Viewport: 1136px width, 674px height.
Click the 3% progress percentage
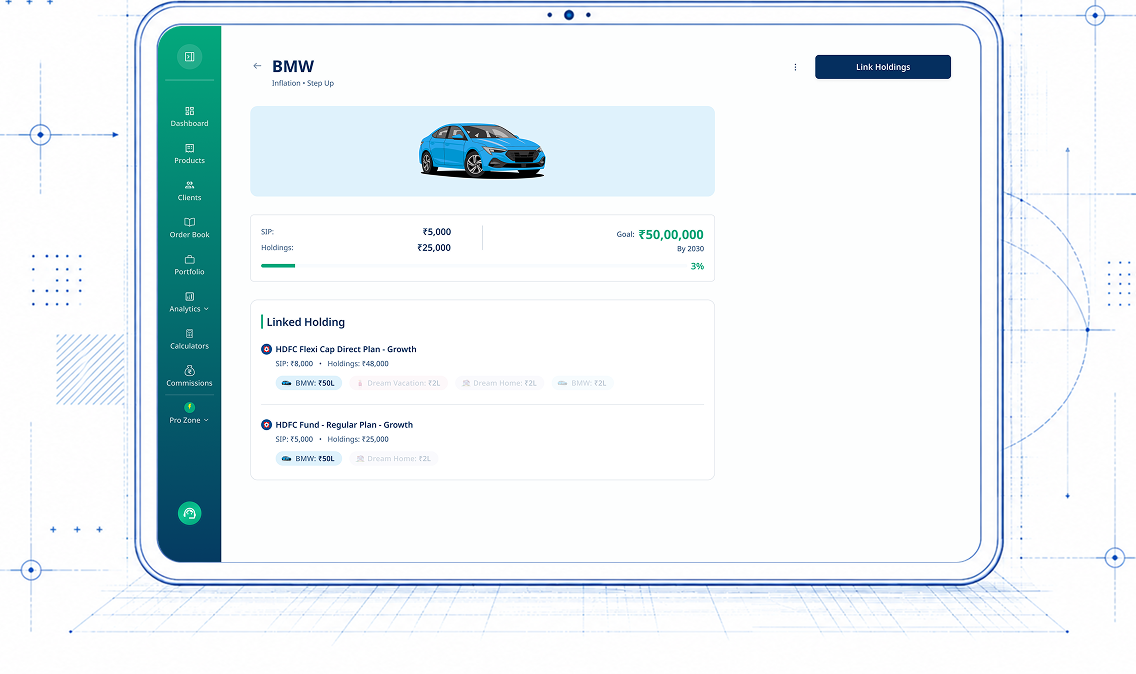point(697,266)
